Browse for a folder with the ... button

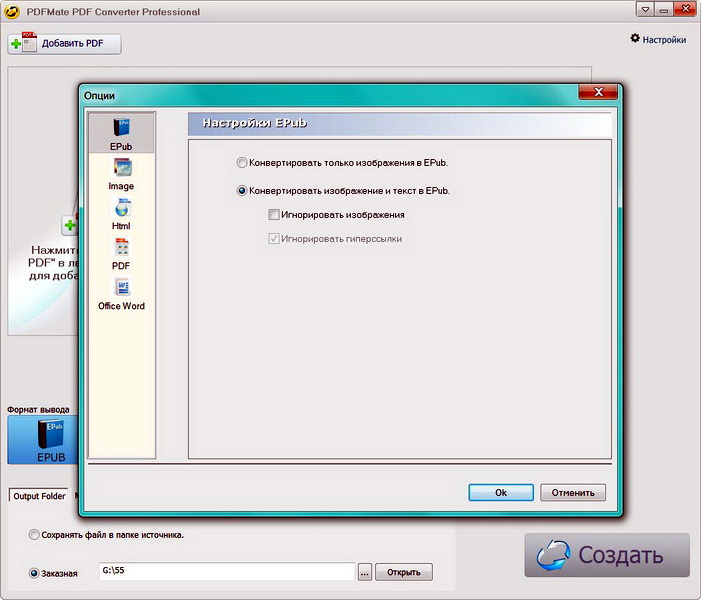pyautogui.click(x=365, y=573)
